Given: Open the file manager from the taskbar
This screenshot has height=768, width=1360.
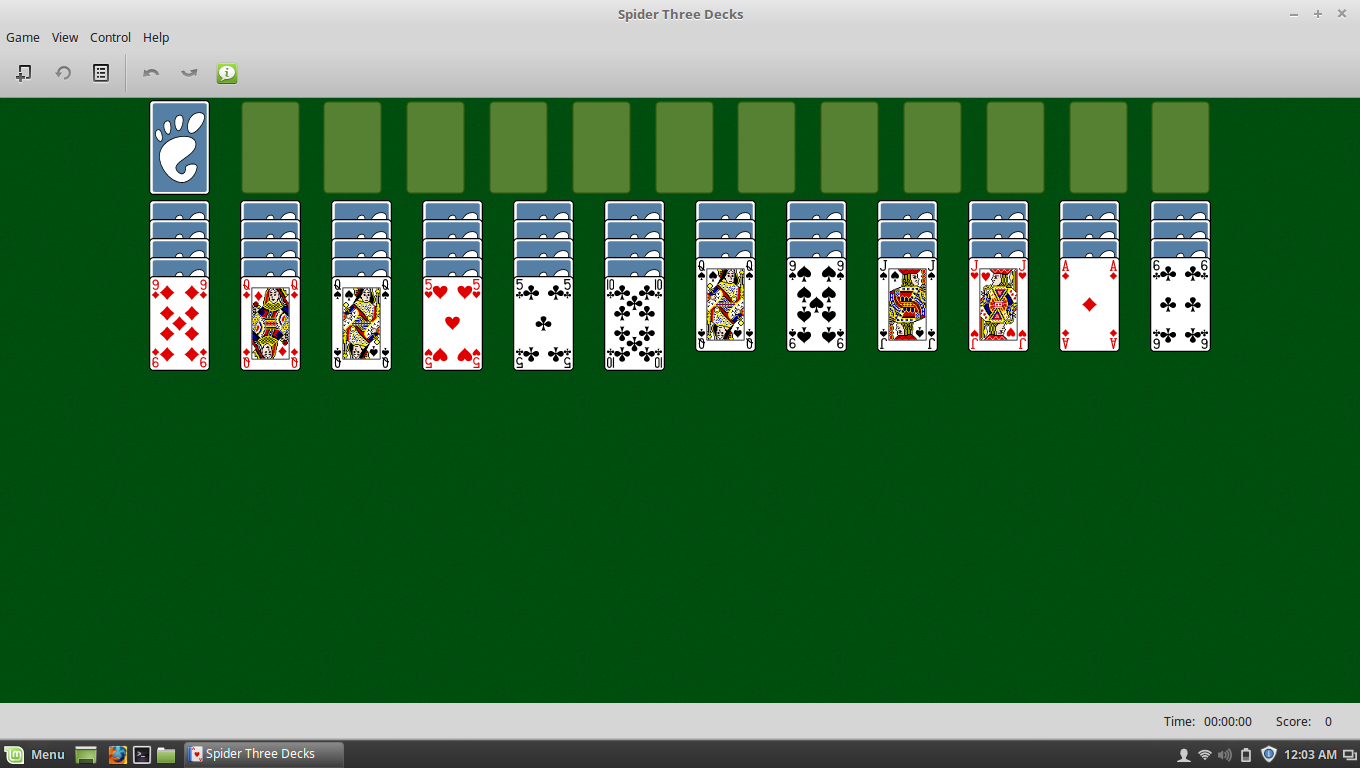Looking at the screenshot, I should click(x=166, y=753).
